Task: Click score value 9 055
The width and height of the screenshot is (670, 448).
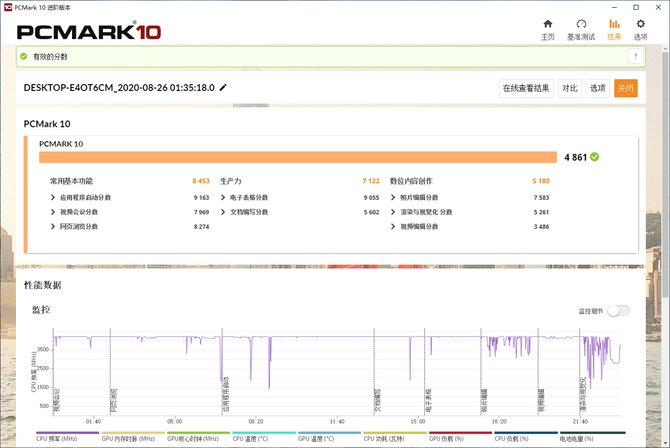Action: (371, 197)
